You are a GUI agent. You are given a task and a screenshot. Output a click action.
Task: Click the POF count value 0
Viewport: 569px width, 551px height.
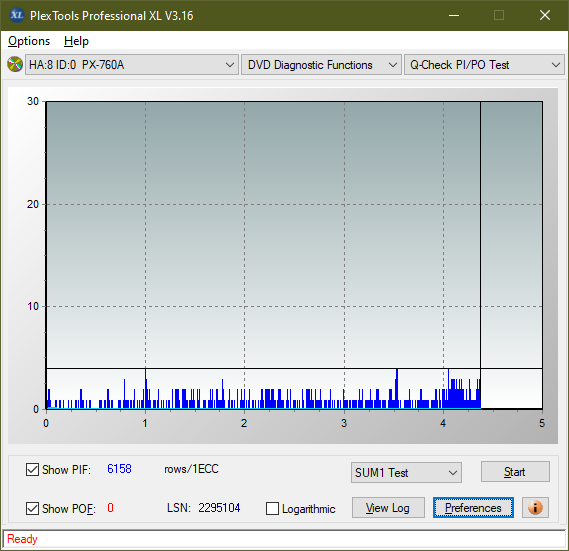click(110, 507)
